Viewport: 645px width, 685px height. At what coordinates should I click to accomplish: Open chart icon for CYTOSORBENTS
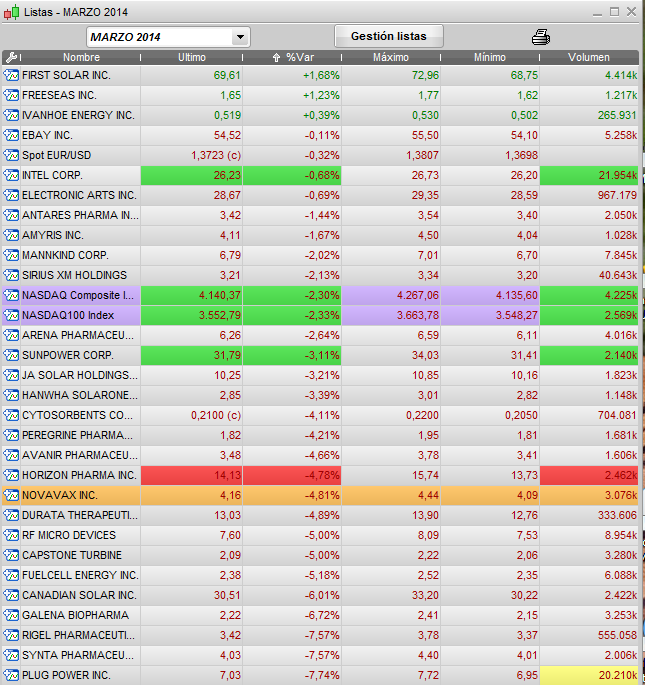click(11, 415)
